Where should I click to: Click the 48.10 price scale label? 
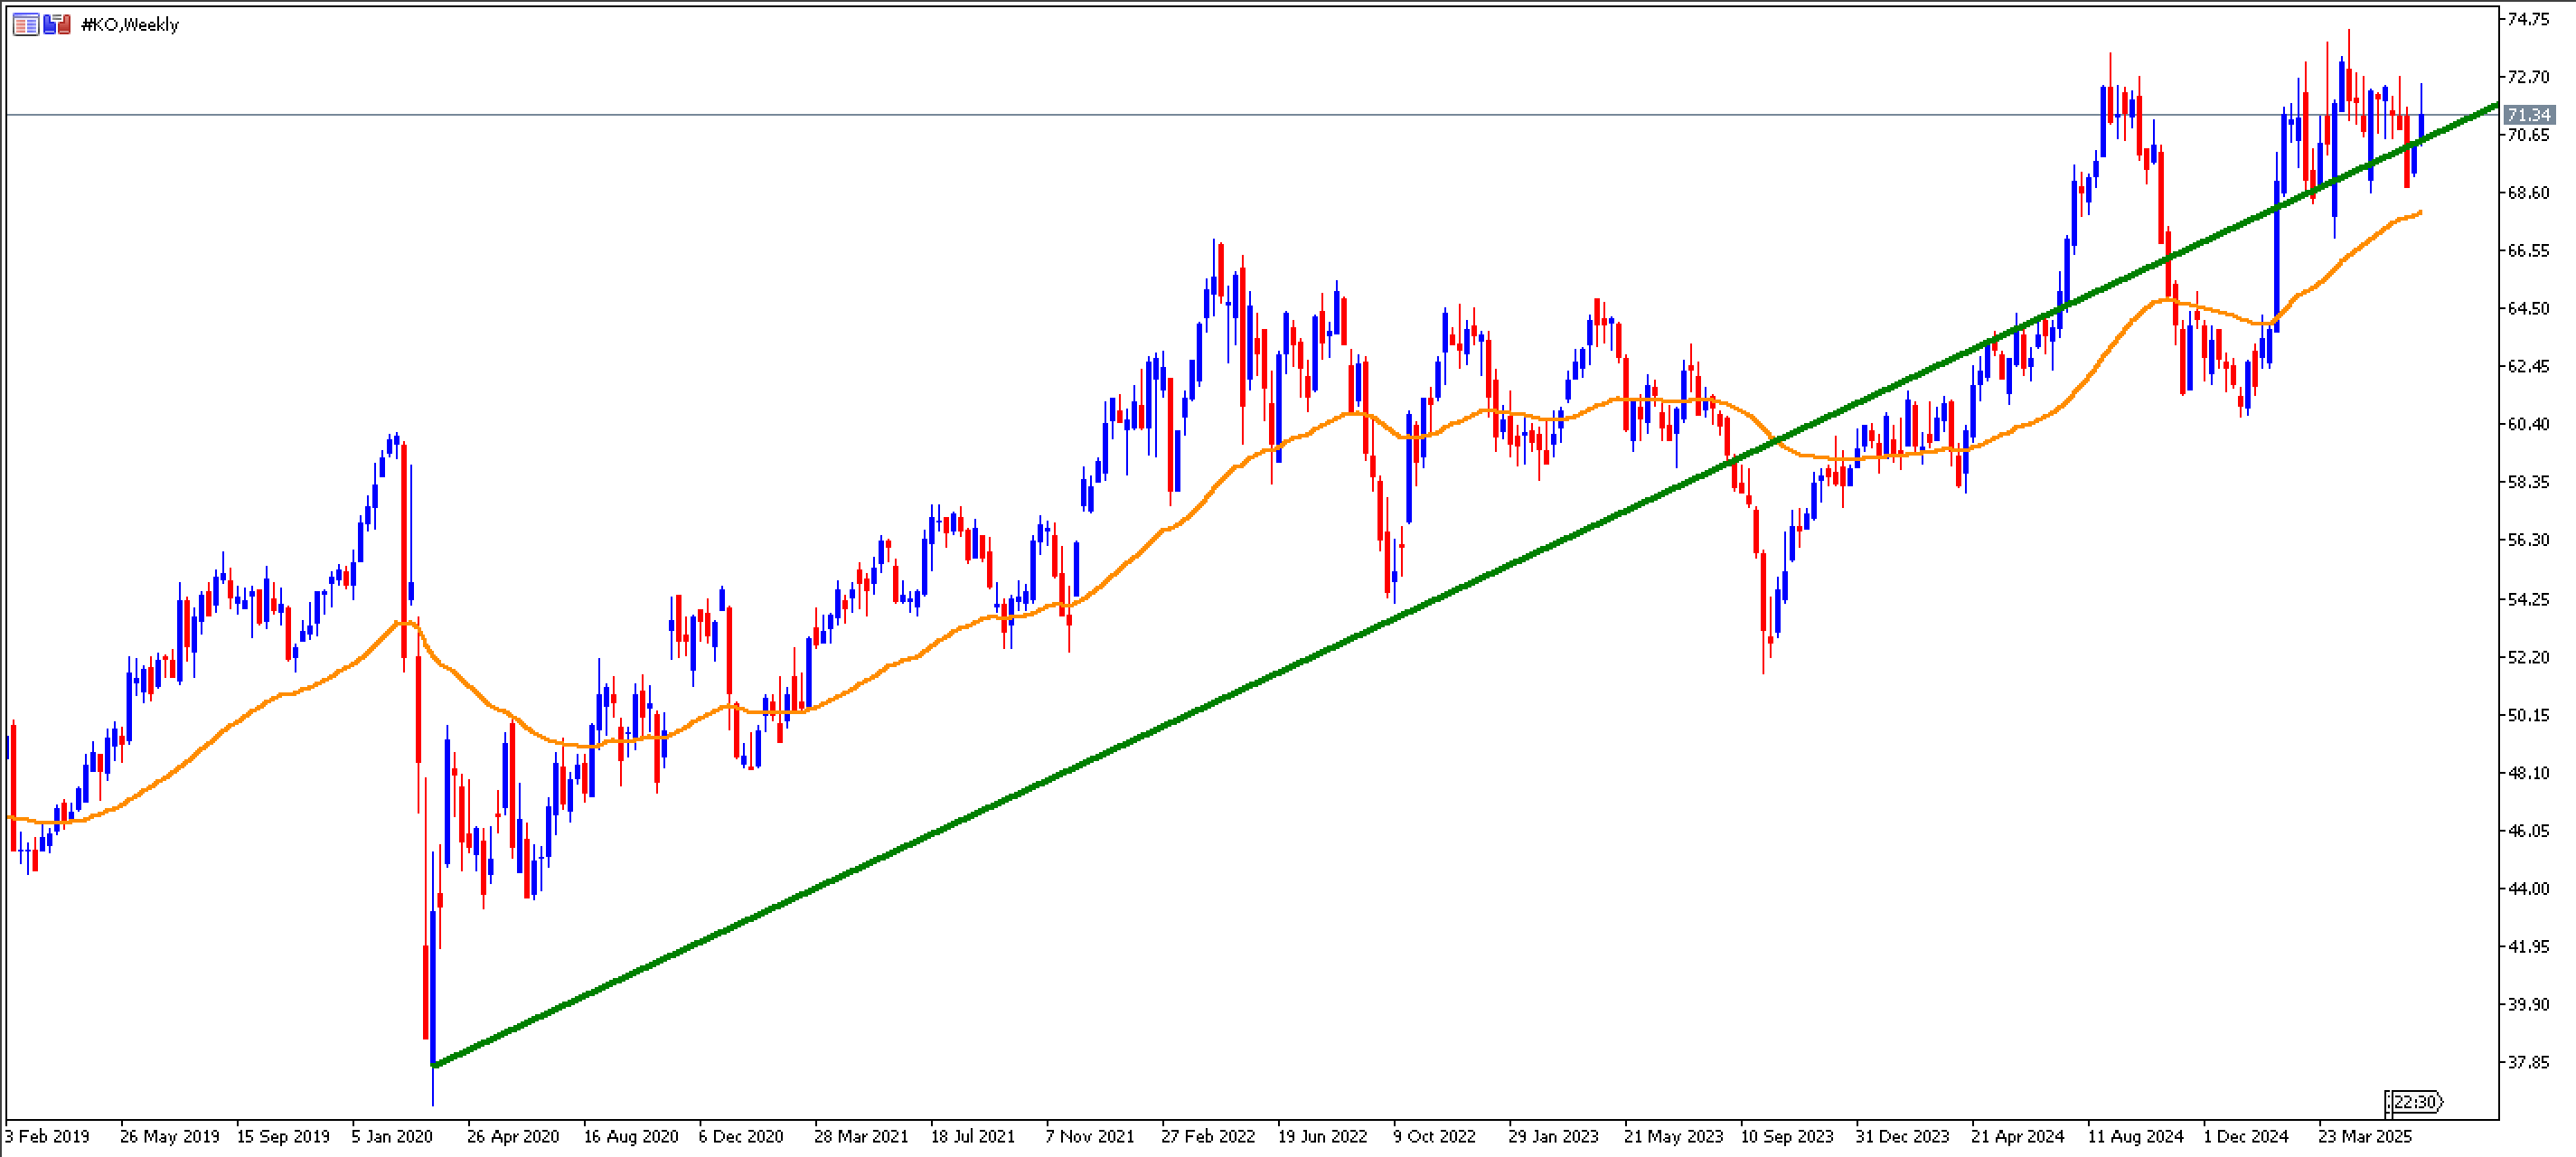2529,773
